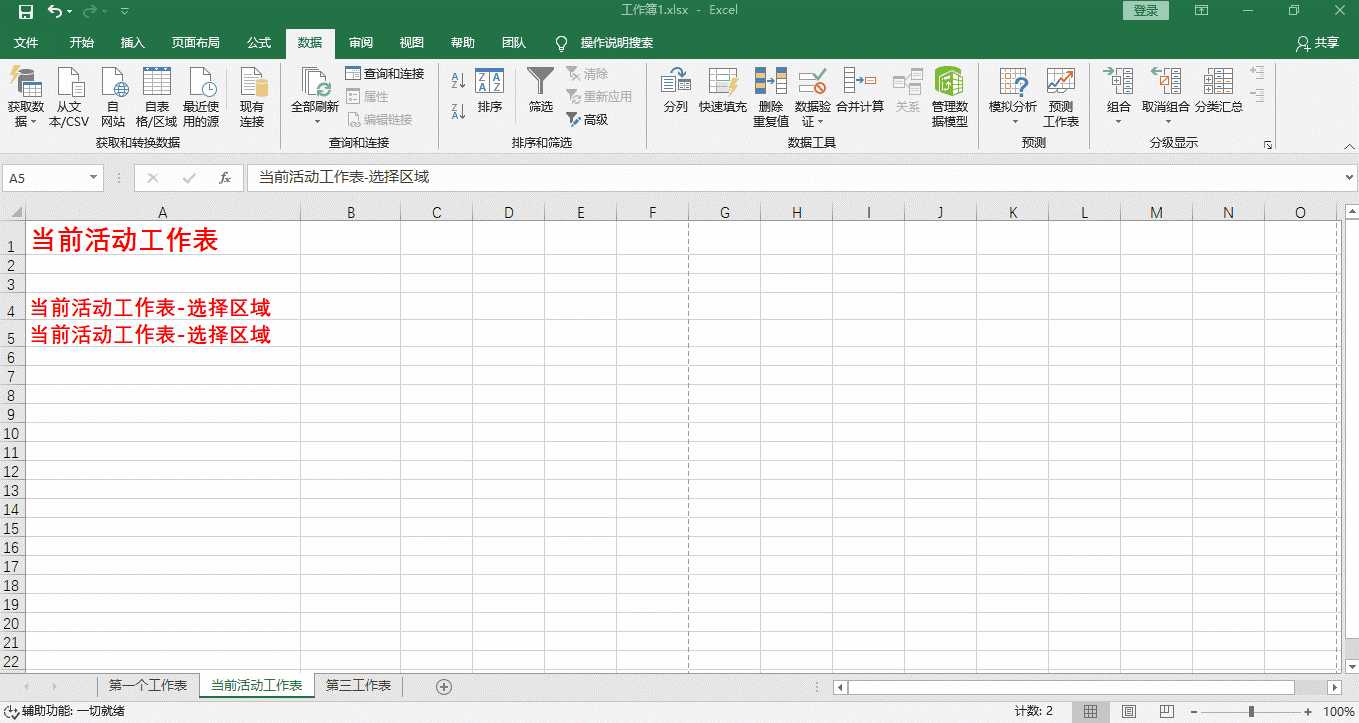Image resolution: width=1359 pixels, height=723 pixels.
Task: Open Queries & Connections (查询和连接)
Action: point(385,74)
